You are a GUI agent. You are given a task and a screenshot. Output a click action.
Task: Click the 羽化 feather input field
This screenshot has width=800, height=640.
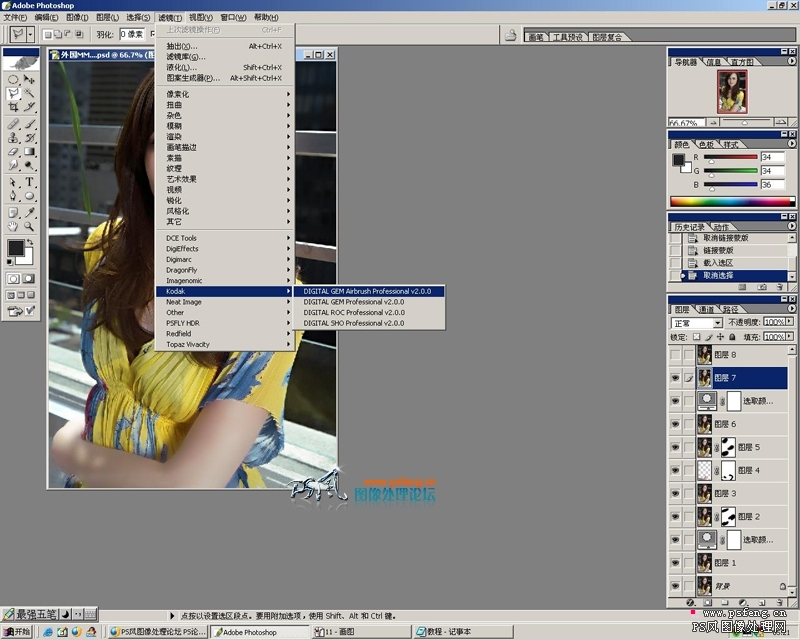pyautogui.click(x=132, y=35)
